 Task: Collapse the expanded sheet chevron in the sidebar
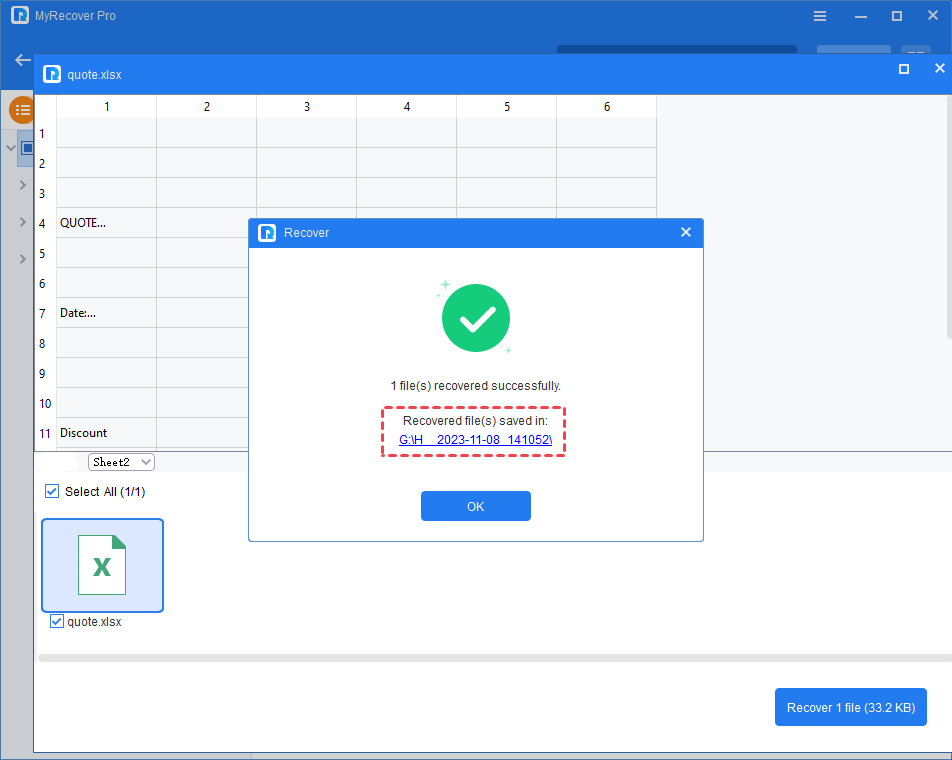10,148
